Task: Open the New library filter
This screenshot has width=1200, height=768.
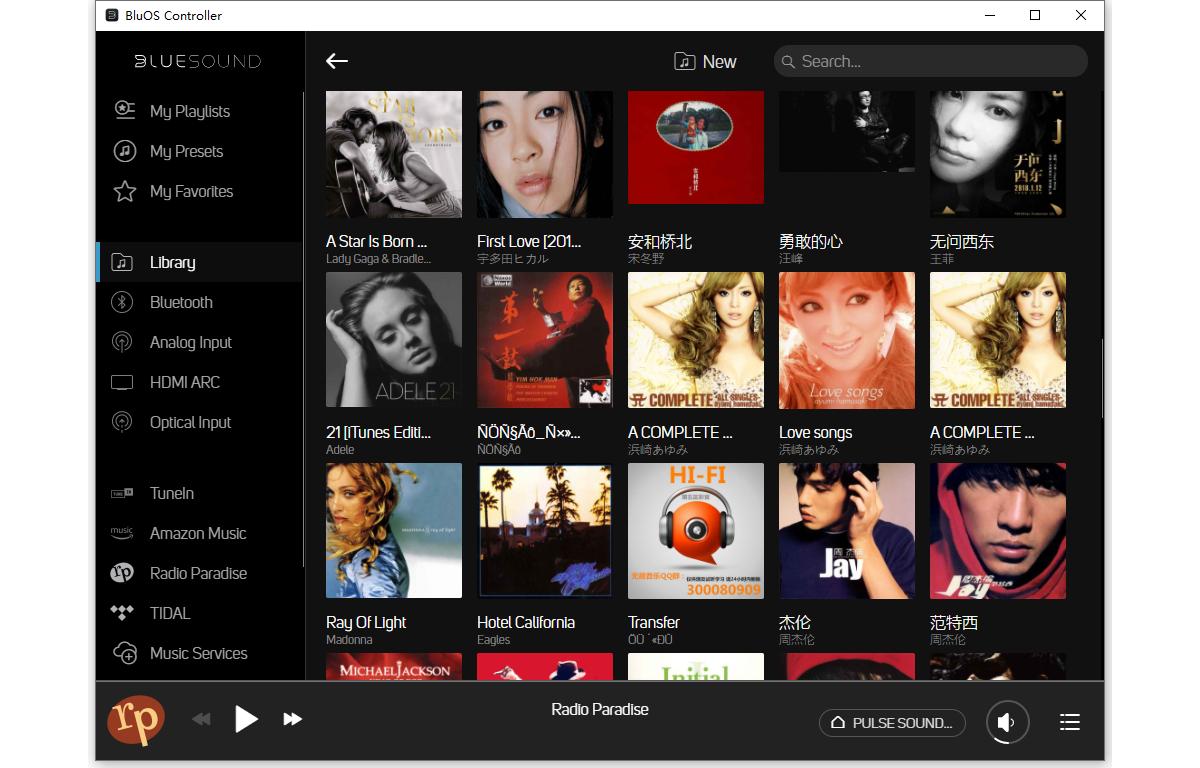Action: pos(705,62)
